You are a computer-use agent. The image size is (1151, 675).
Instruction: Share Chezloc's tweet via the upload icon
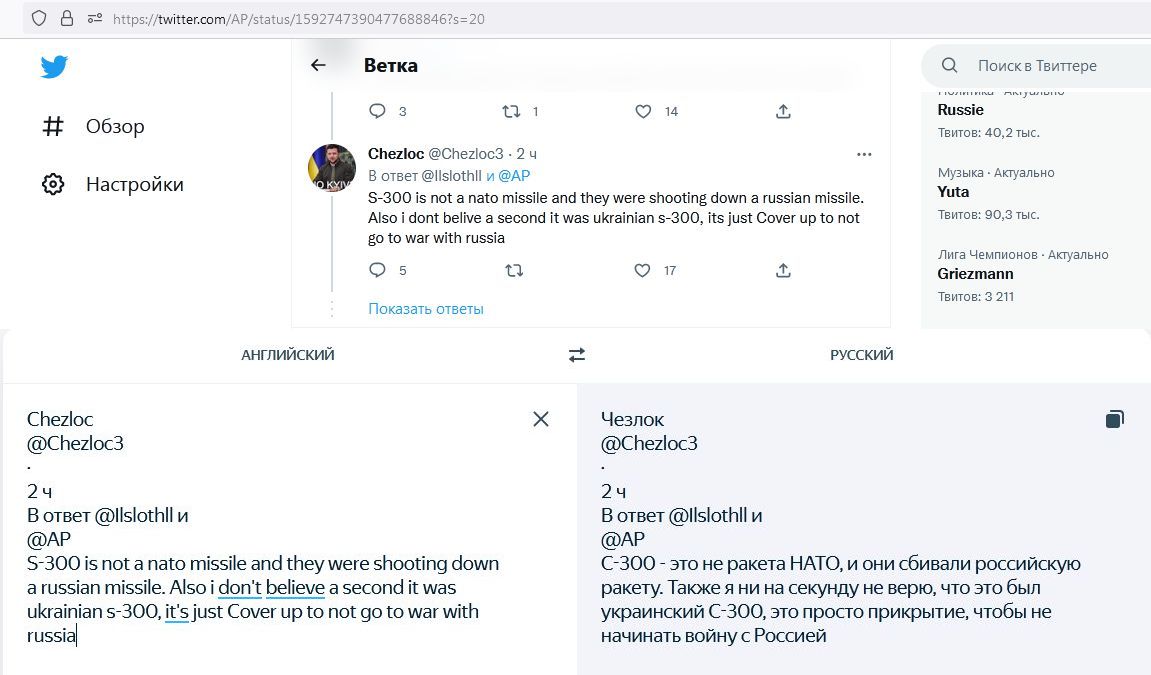(783, 271)
